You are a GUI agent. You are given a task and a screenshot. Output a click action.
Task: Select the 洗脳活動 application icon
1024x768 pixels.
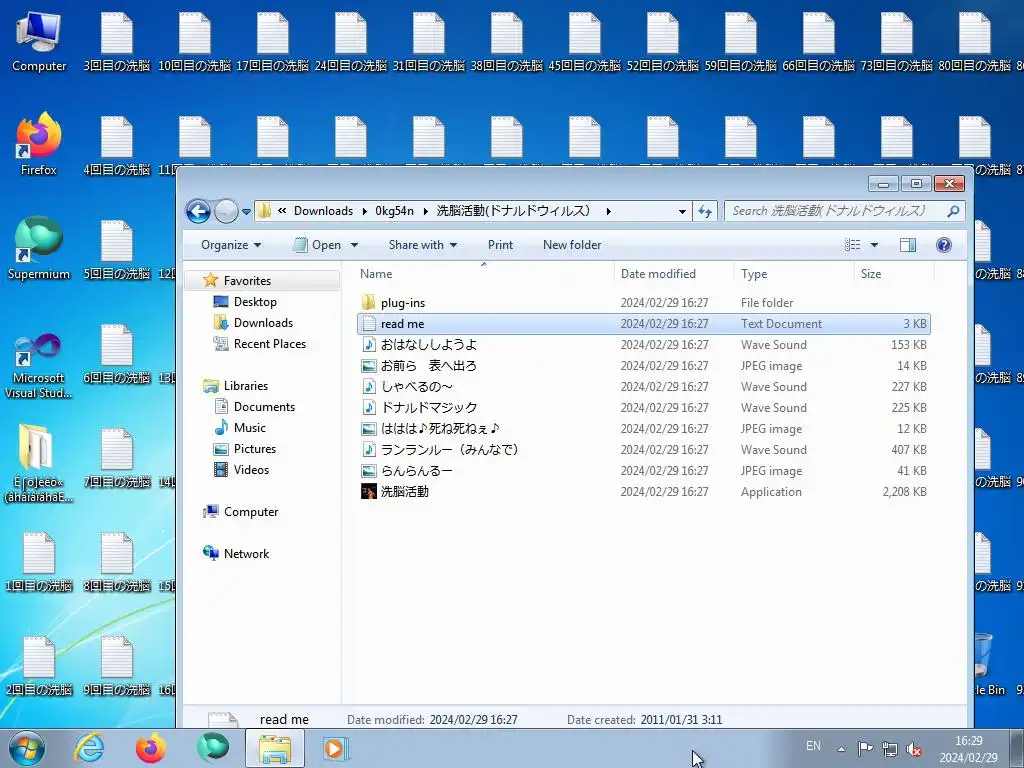[x=369, y=492]
